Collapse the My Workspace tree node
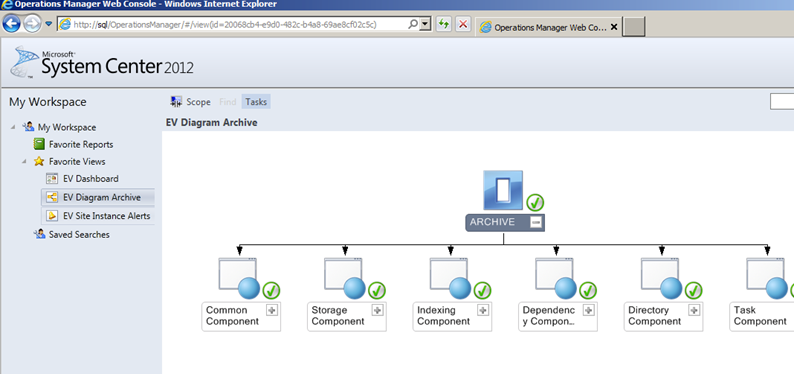Image resolution: width=794 pixels, height=374 pixels. (x=12, y=127)
